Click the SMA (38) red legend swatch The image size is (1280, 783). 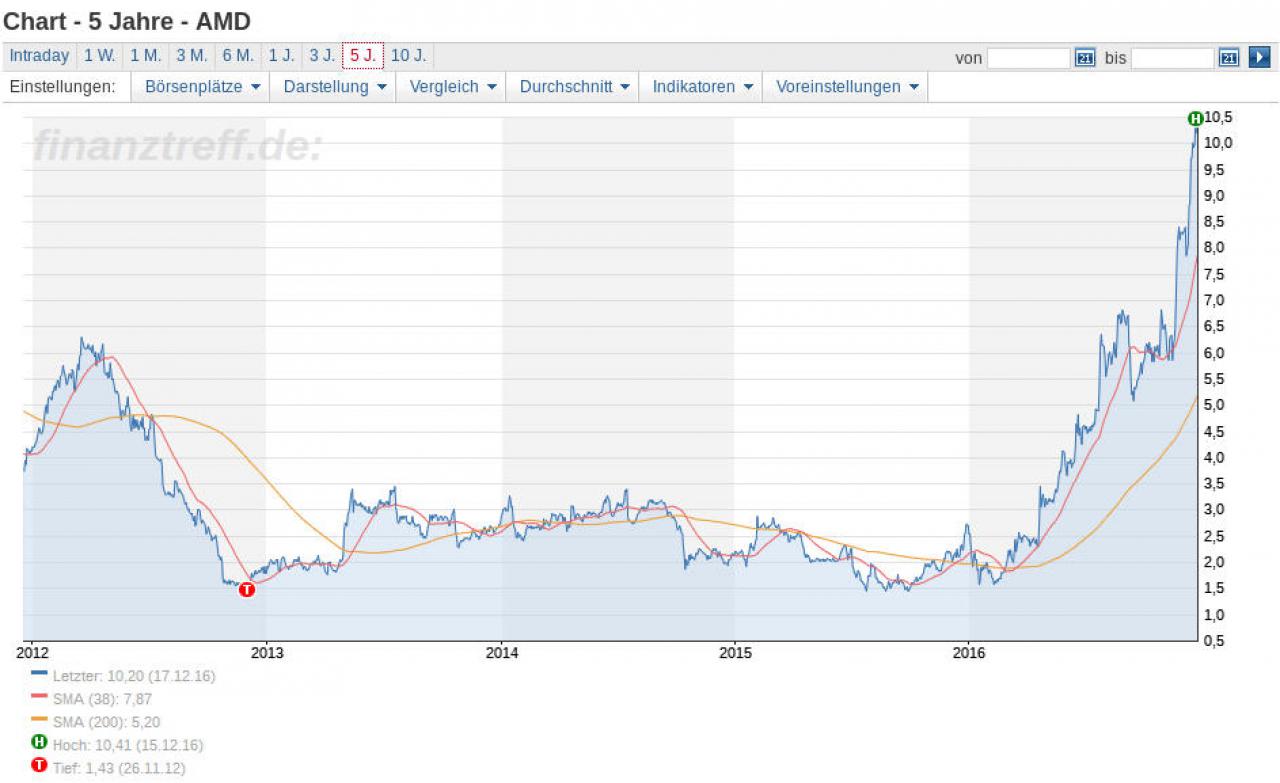[x=39, y=698]
